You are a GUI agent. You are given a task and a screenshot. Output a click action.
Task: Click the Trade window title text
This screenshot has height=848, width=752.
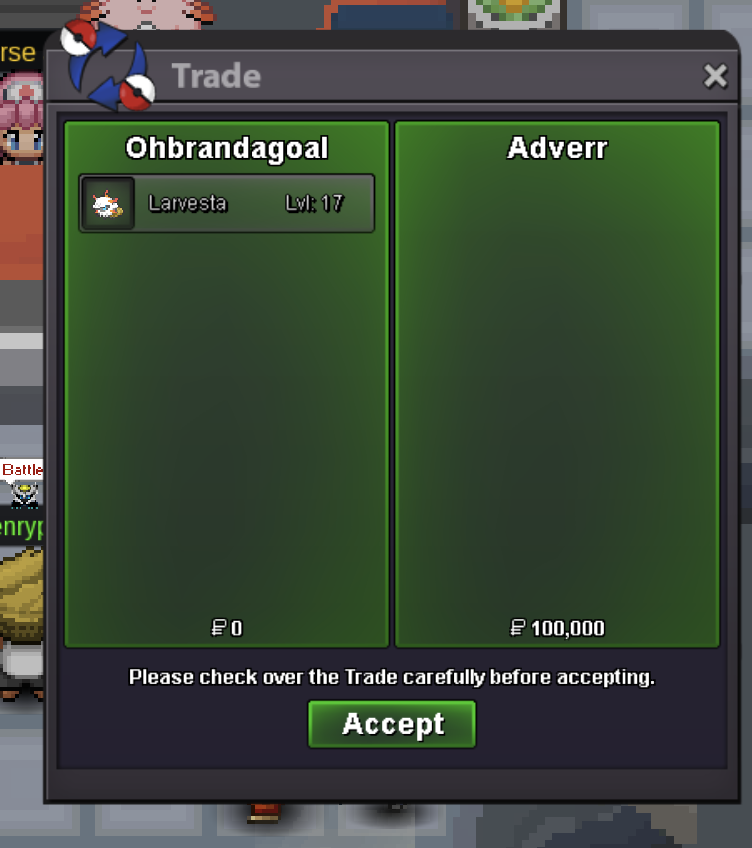[x=216, y=76]
